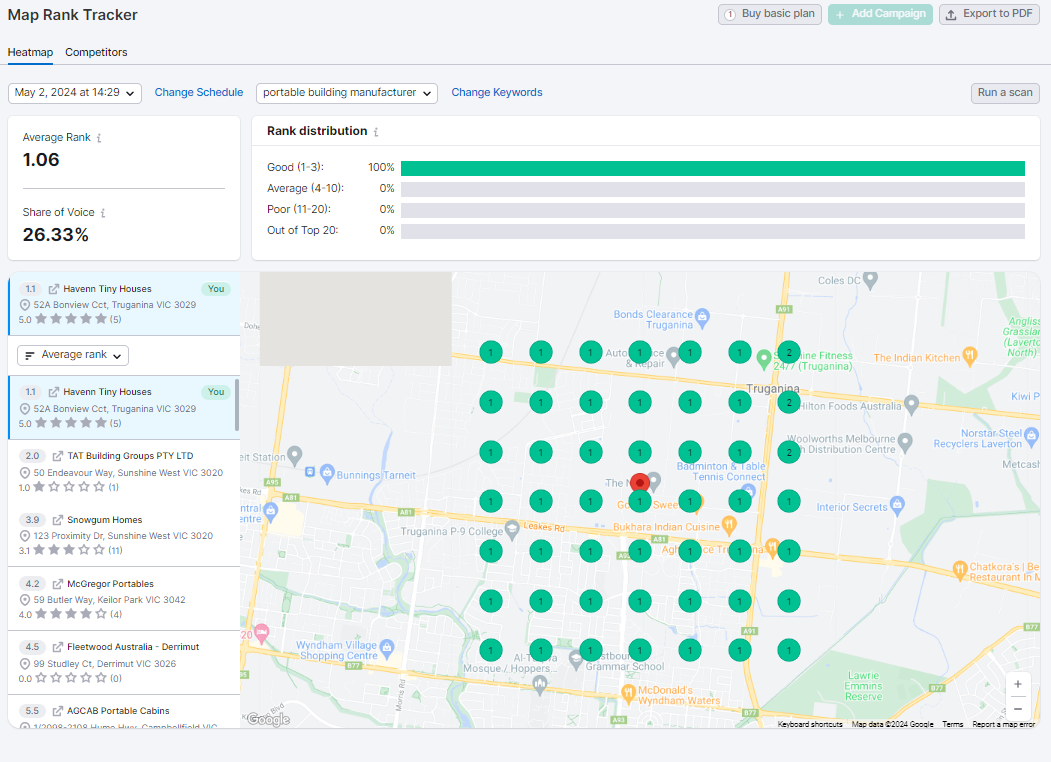Click Buy basic plan button
1051x762 pixels.
[769, 14]
